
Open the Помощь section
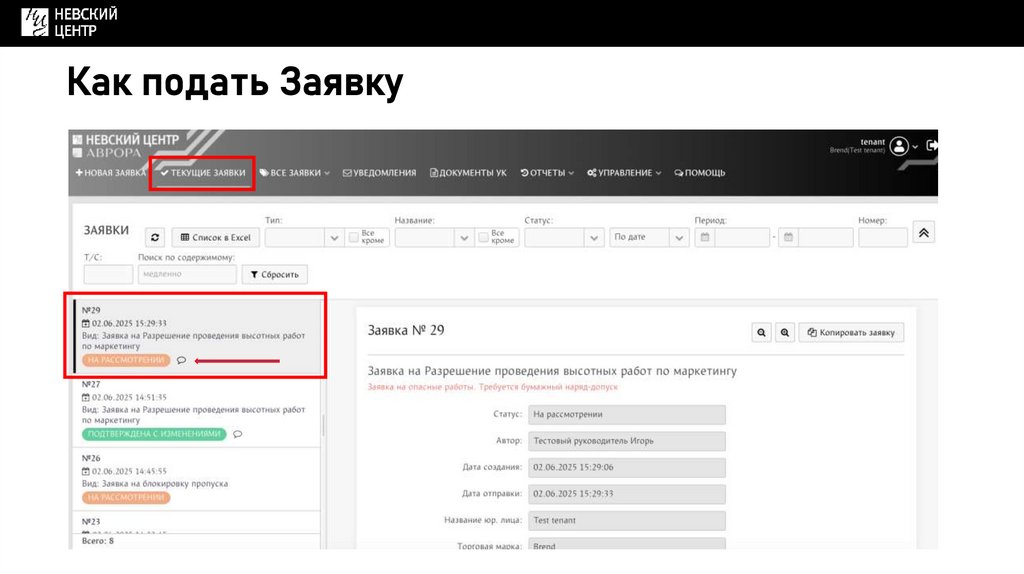click(700, 173)
